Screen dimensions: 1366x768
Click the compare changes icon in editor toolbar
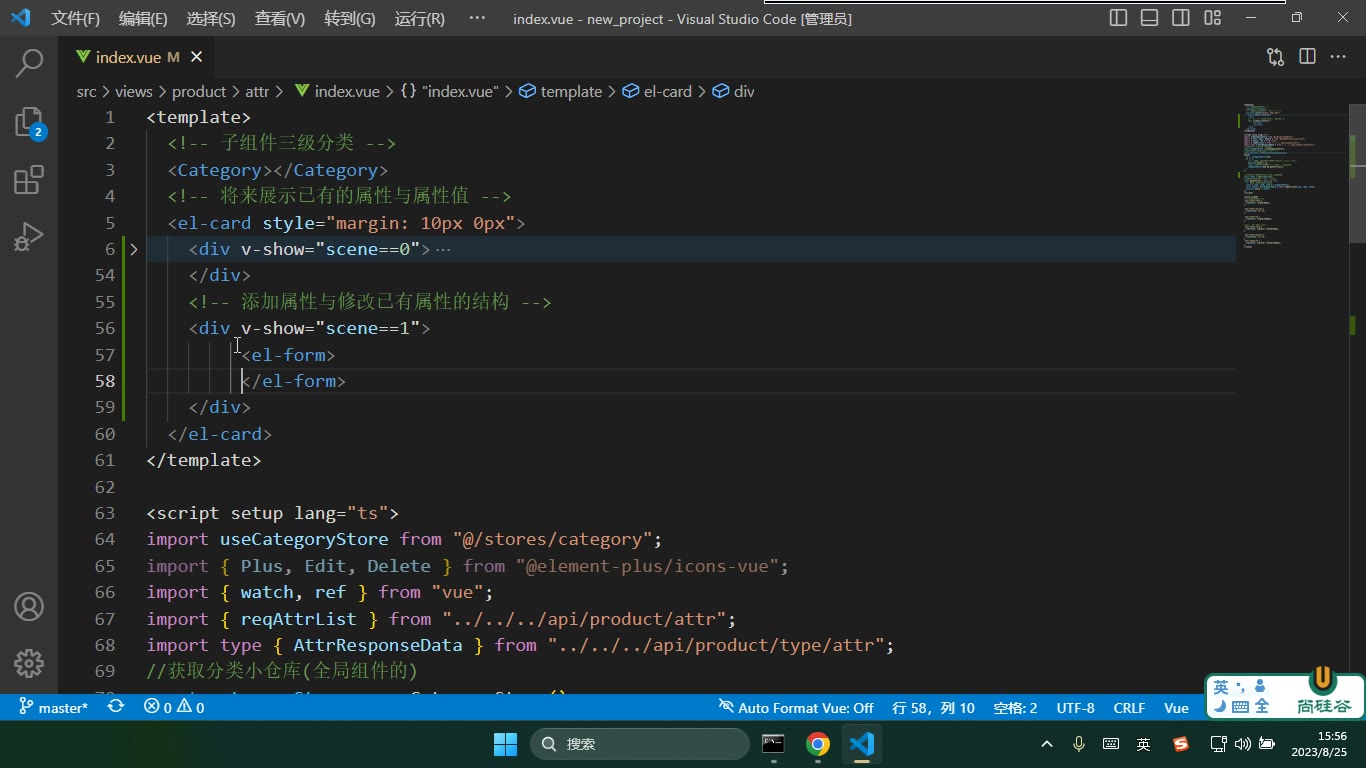click(x=1275, y=57)
